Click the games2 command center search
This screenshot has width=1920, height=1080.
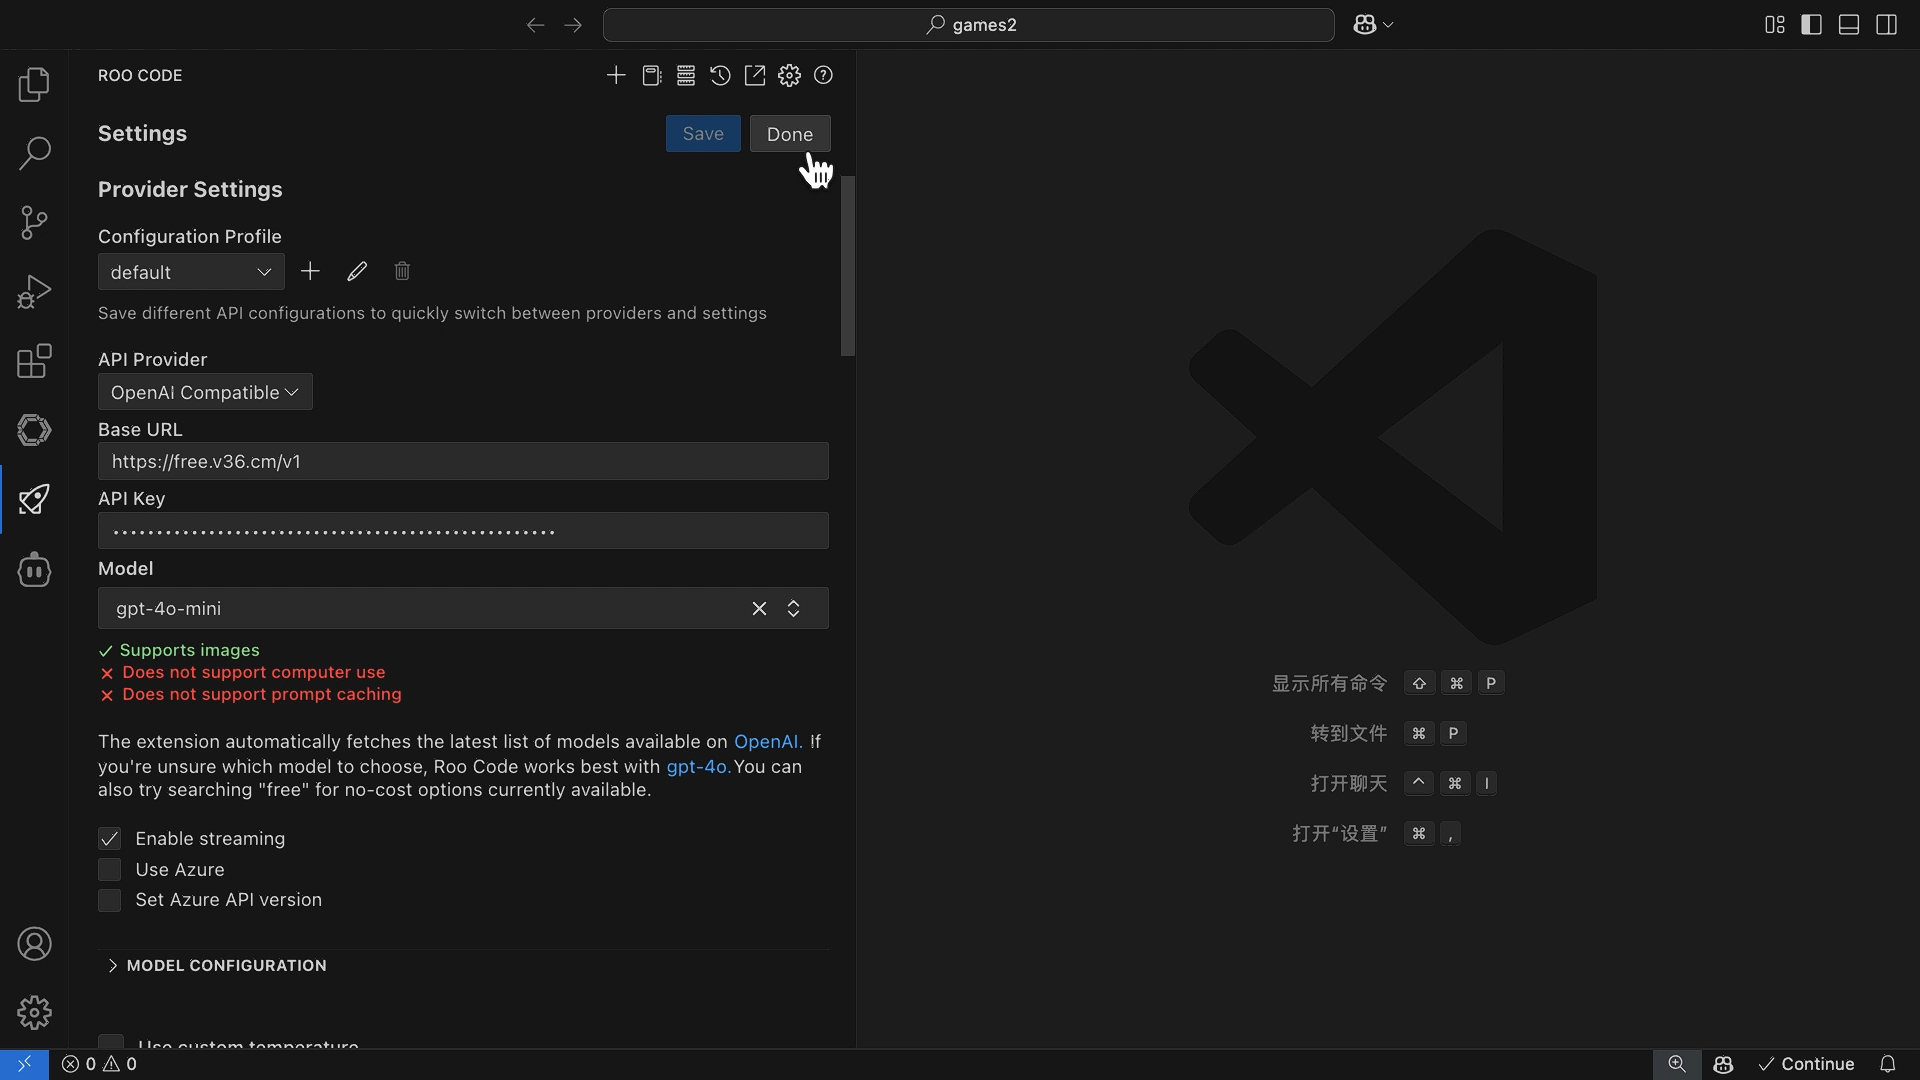click(x=968, y=25)
